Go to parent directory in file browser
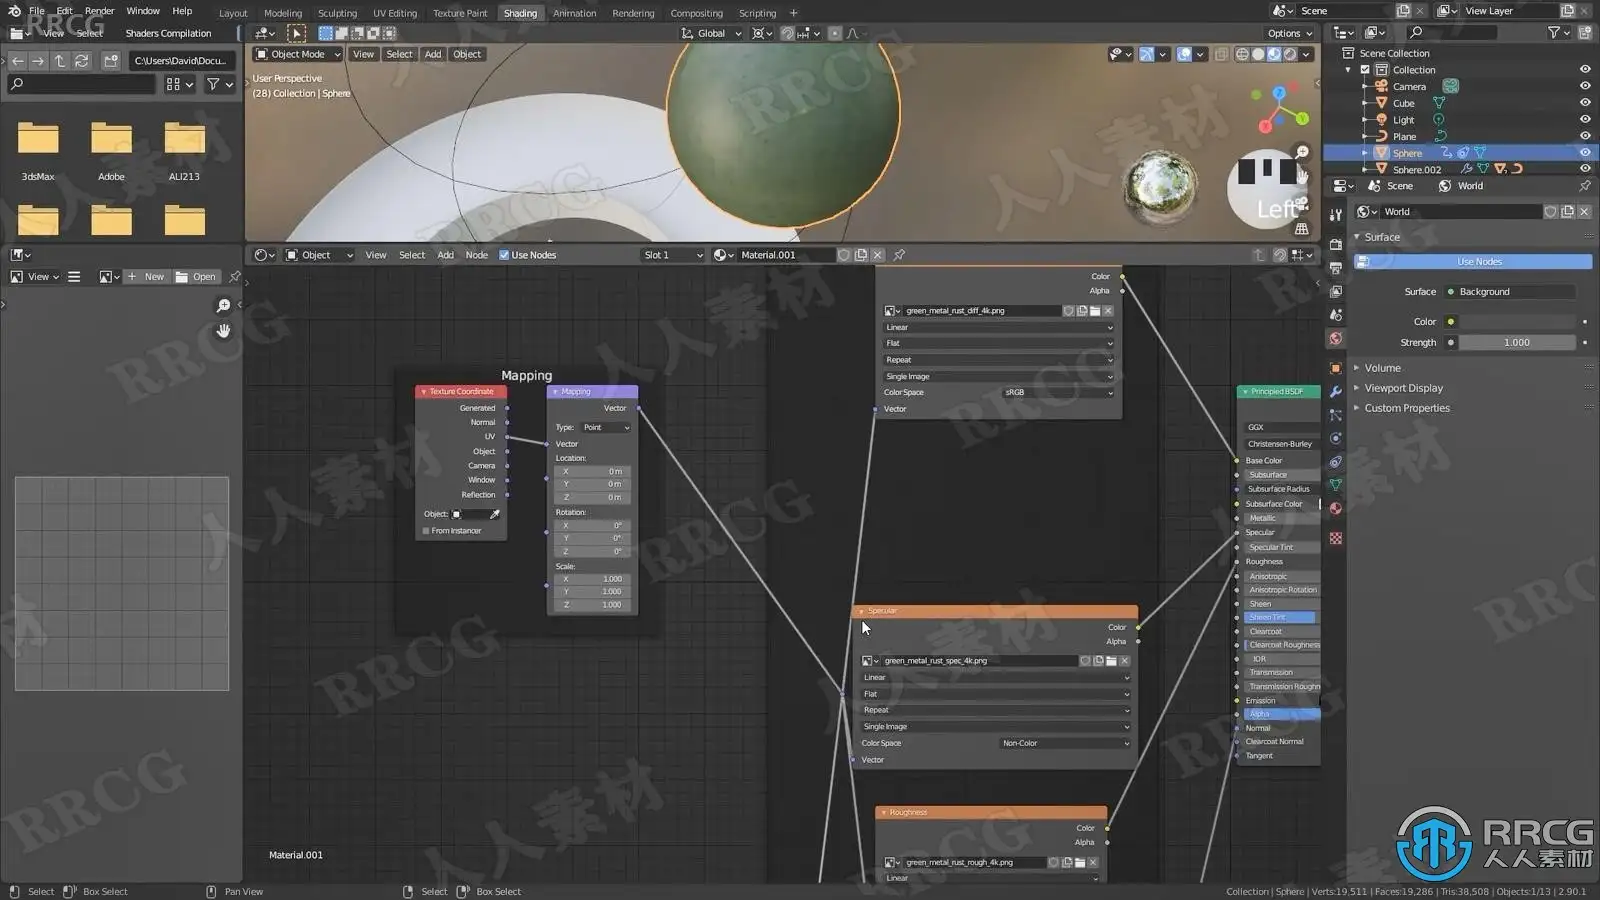The image size is (1600, 900). (60, 61)
